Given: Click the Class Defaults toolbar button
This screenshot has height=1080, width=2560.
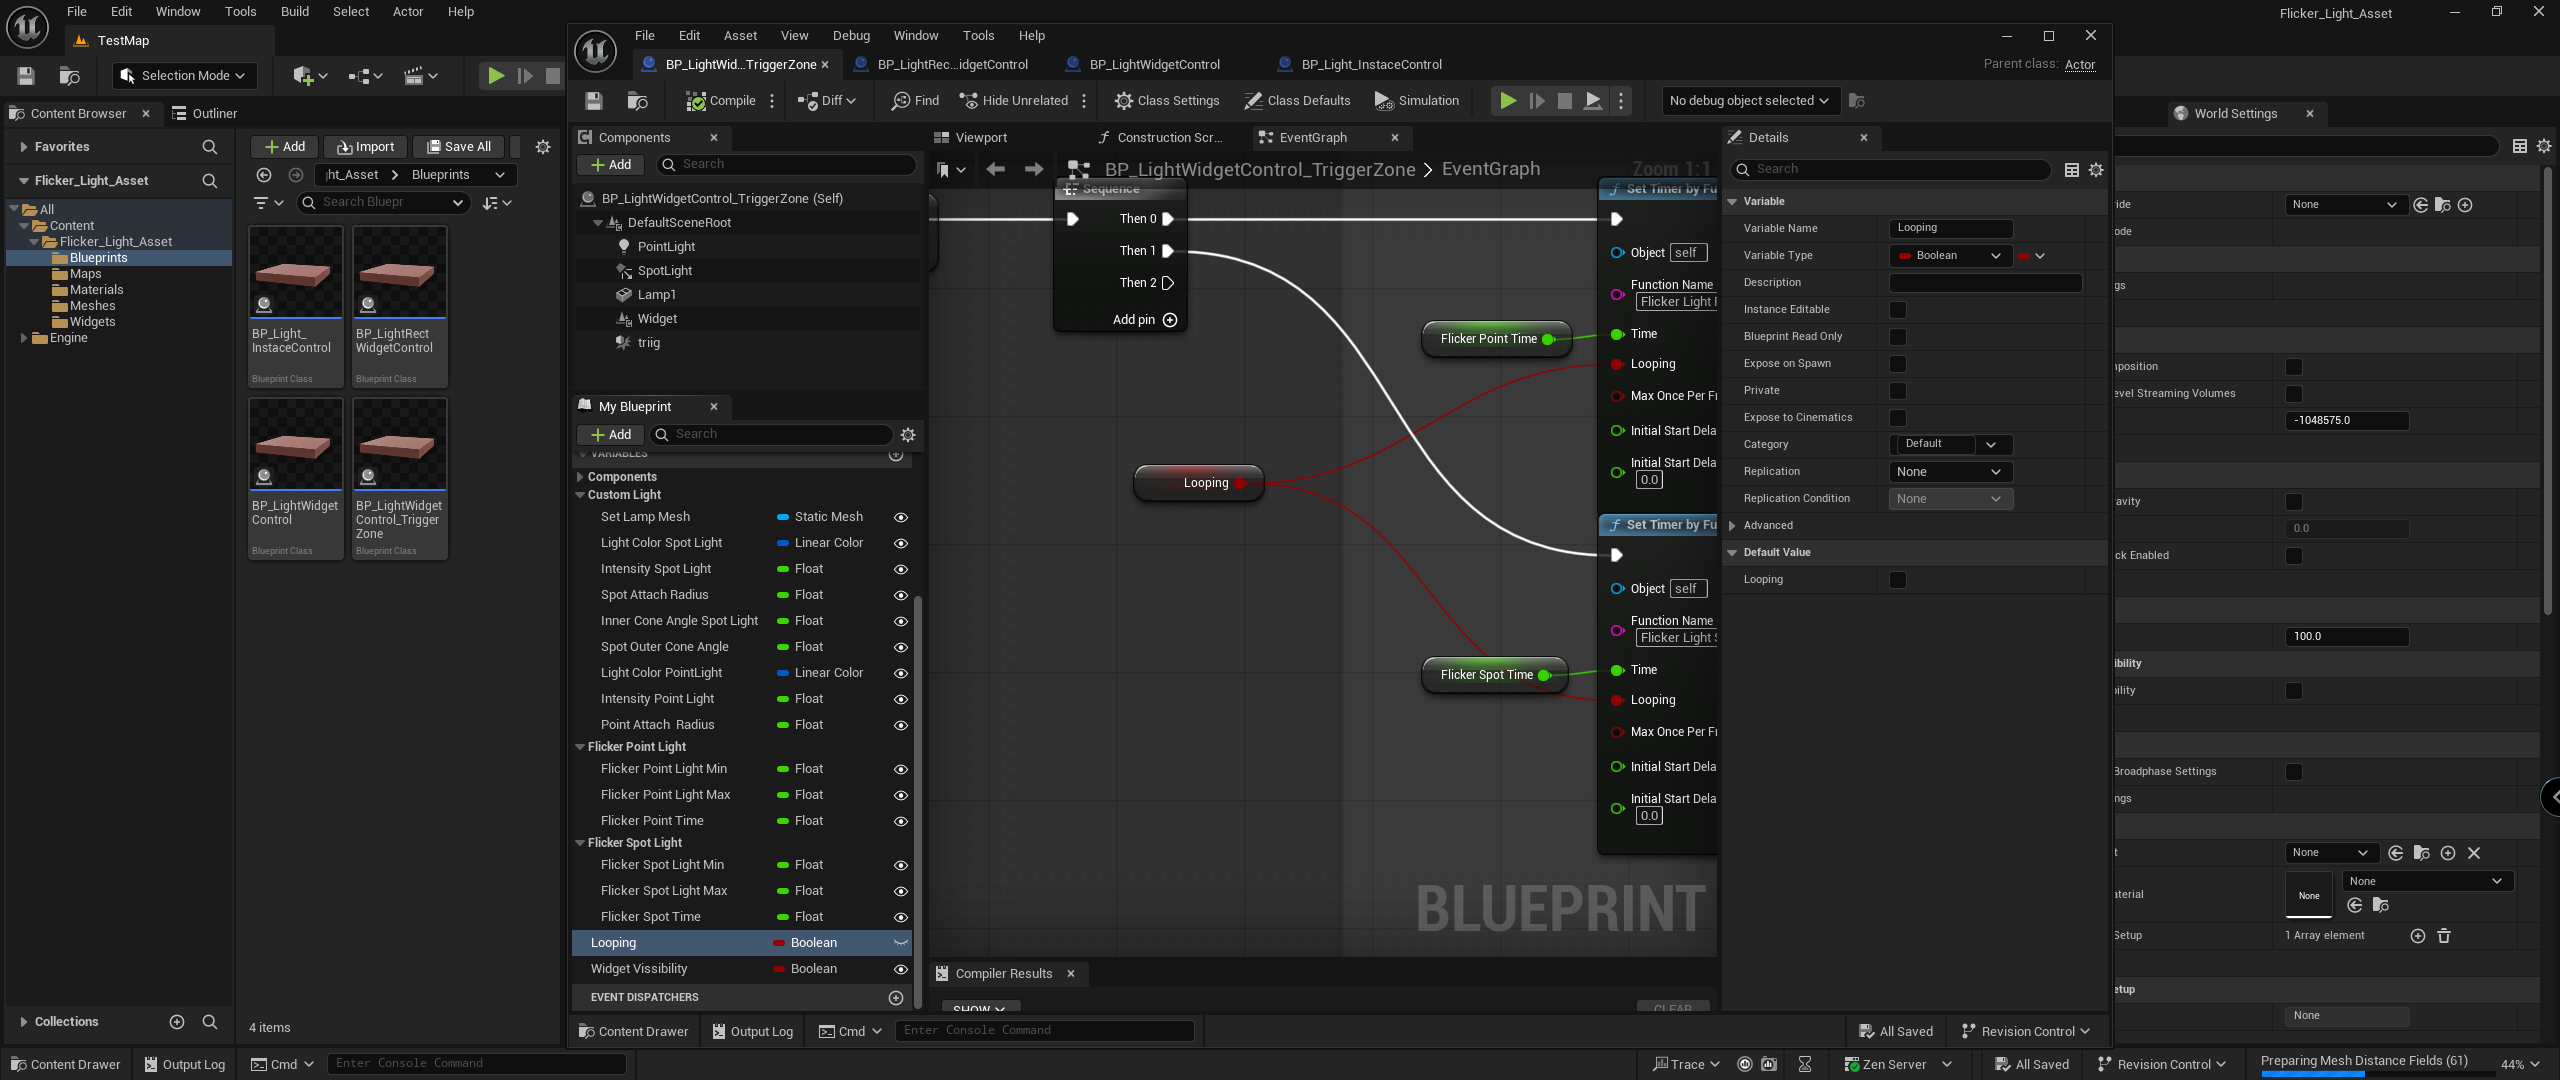Looking at the screenshot, I should 1297,101.
